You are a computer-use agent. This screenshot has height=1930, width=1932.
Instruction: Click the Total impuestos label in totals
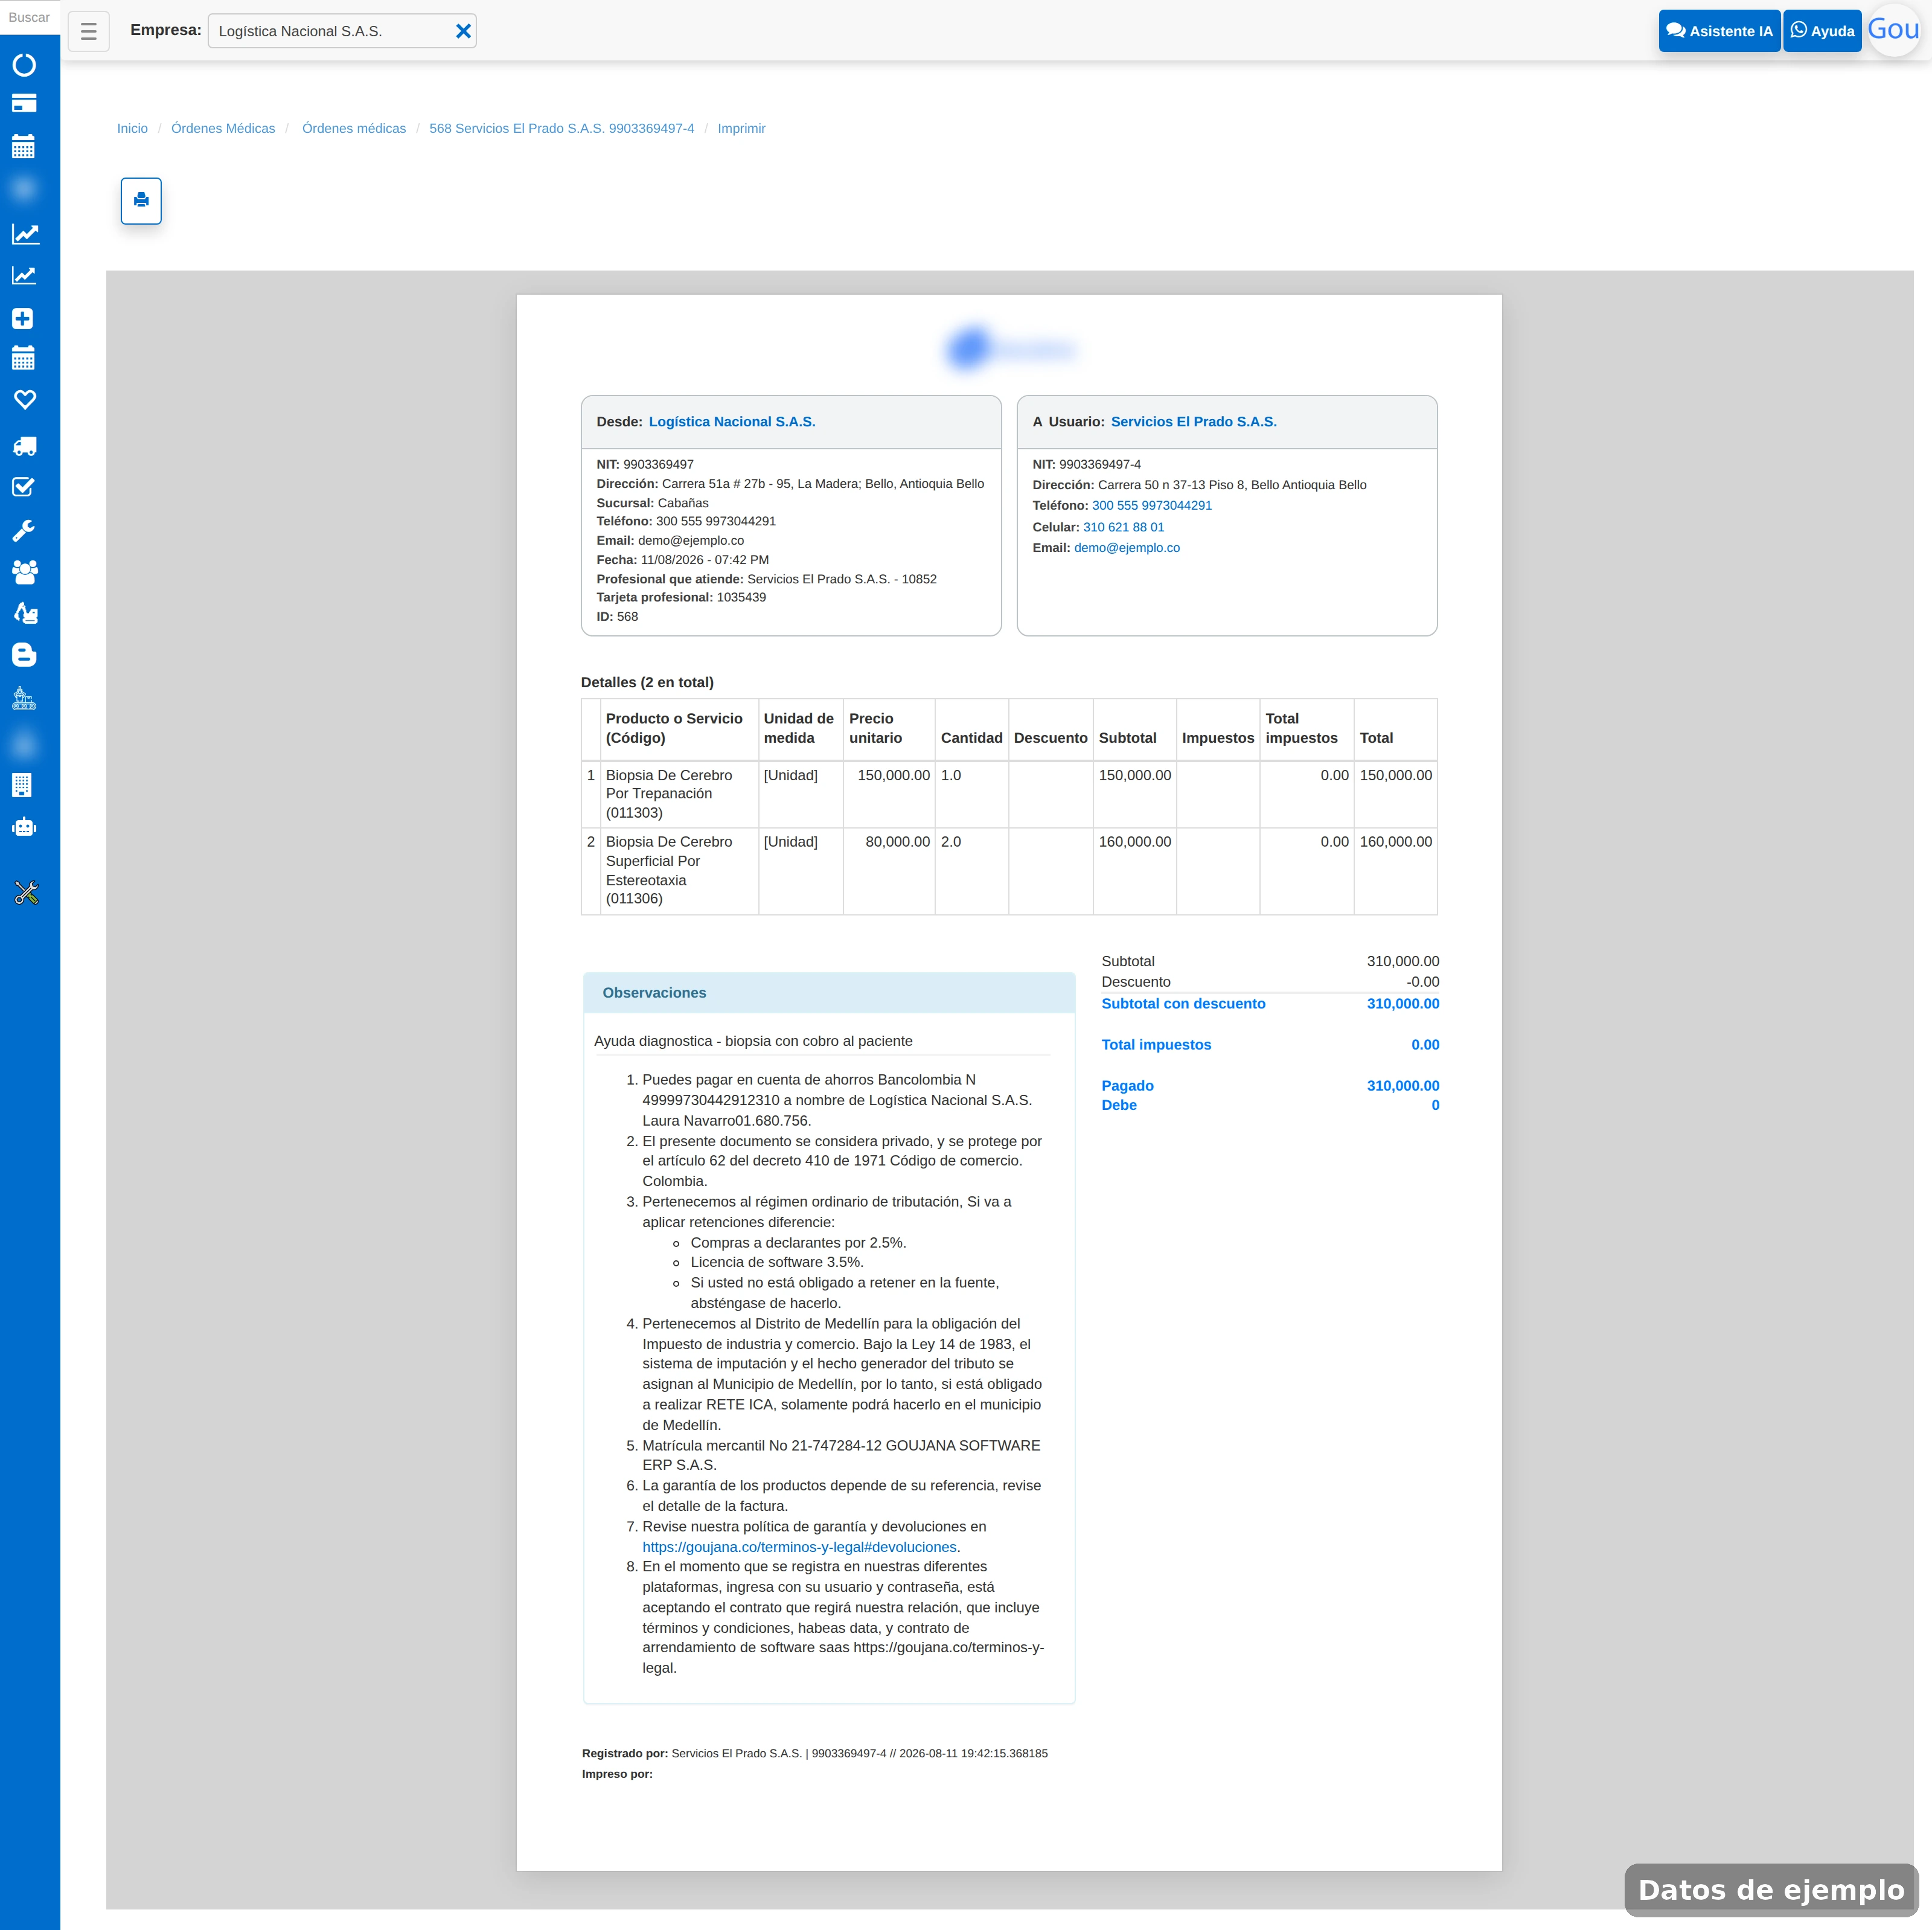[x=1156, y=1045]
